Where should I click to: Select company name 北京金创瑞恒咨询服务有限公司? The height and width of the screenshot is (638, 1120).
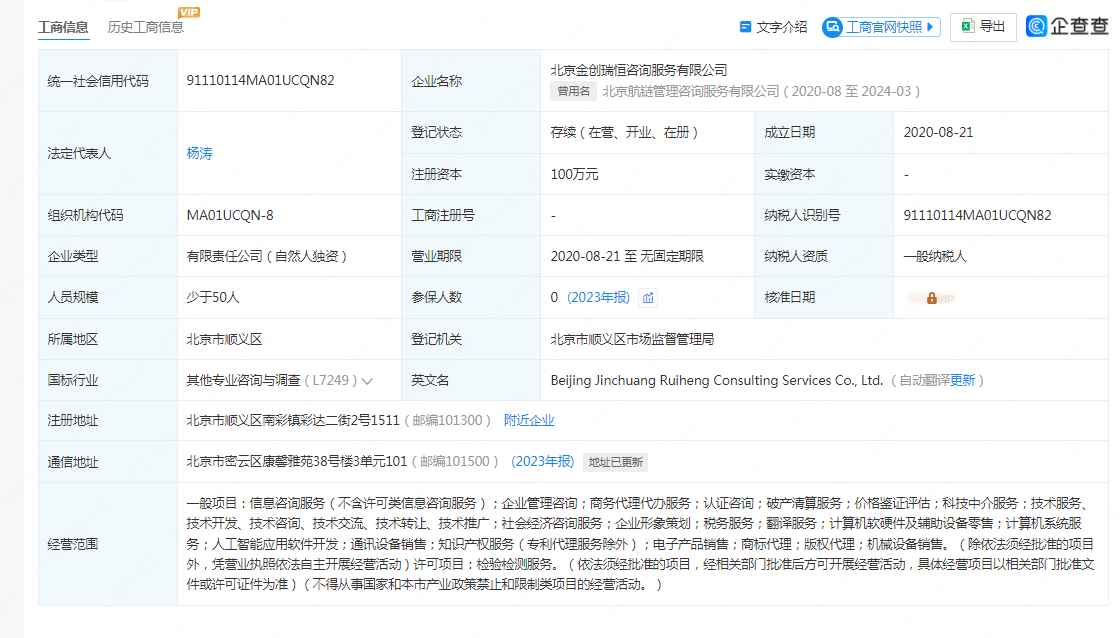coord(639,70)
